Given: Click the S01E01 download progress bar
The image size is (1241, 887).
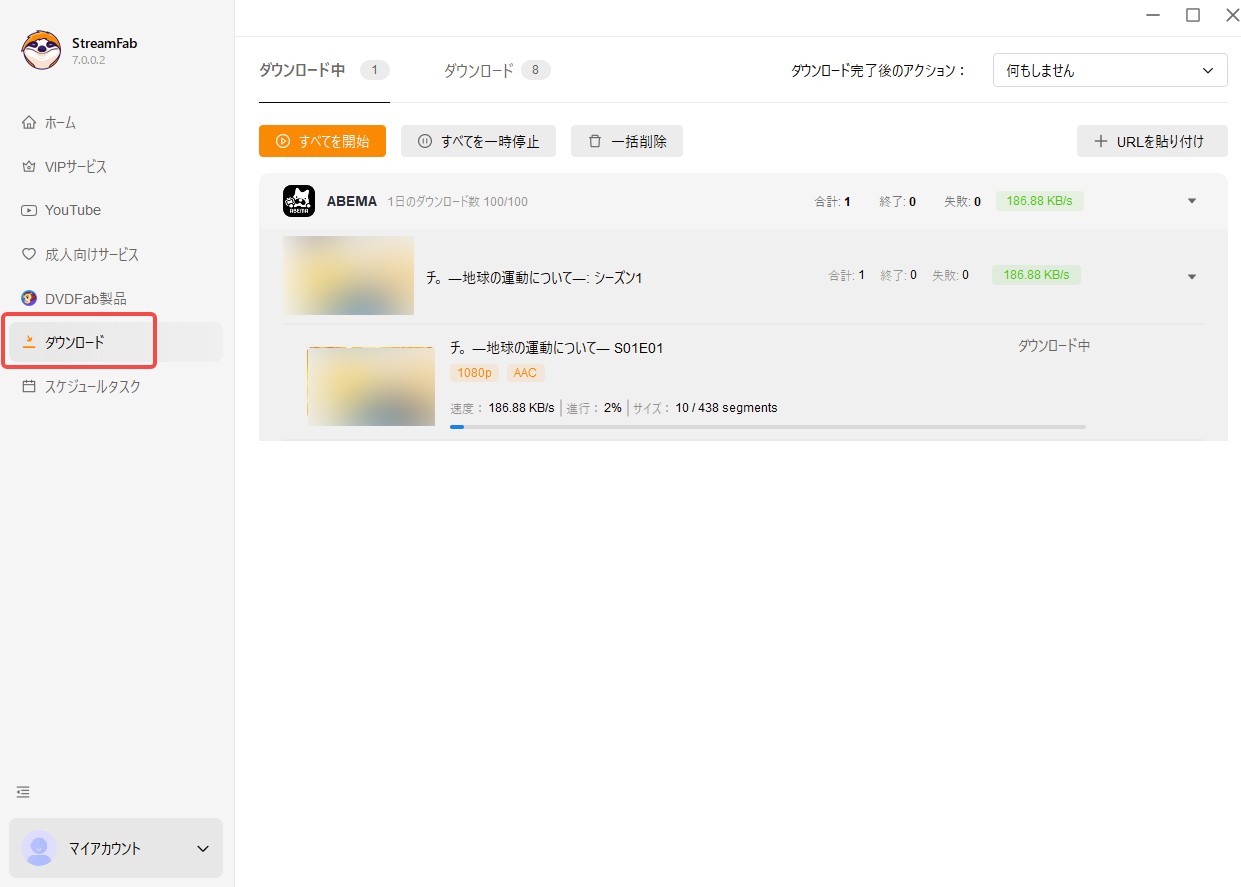Looking at the screenshot, I should pos(768,427).
